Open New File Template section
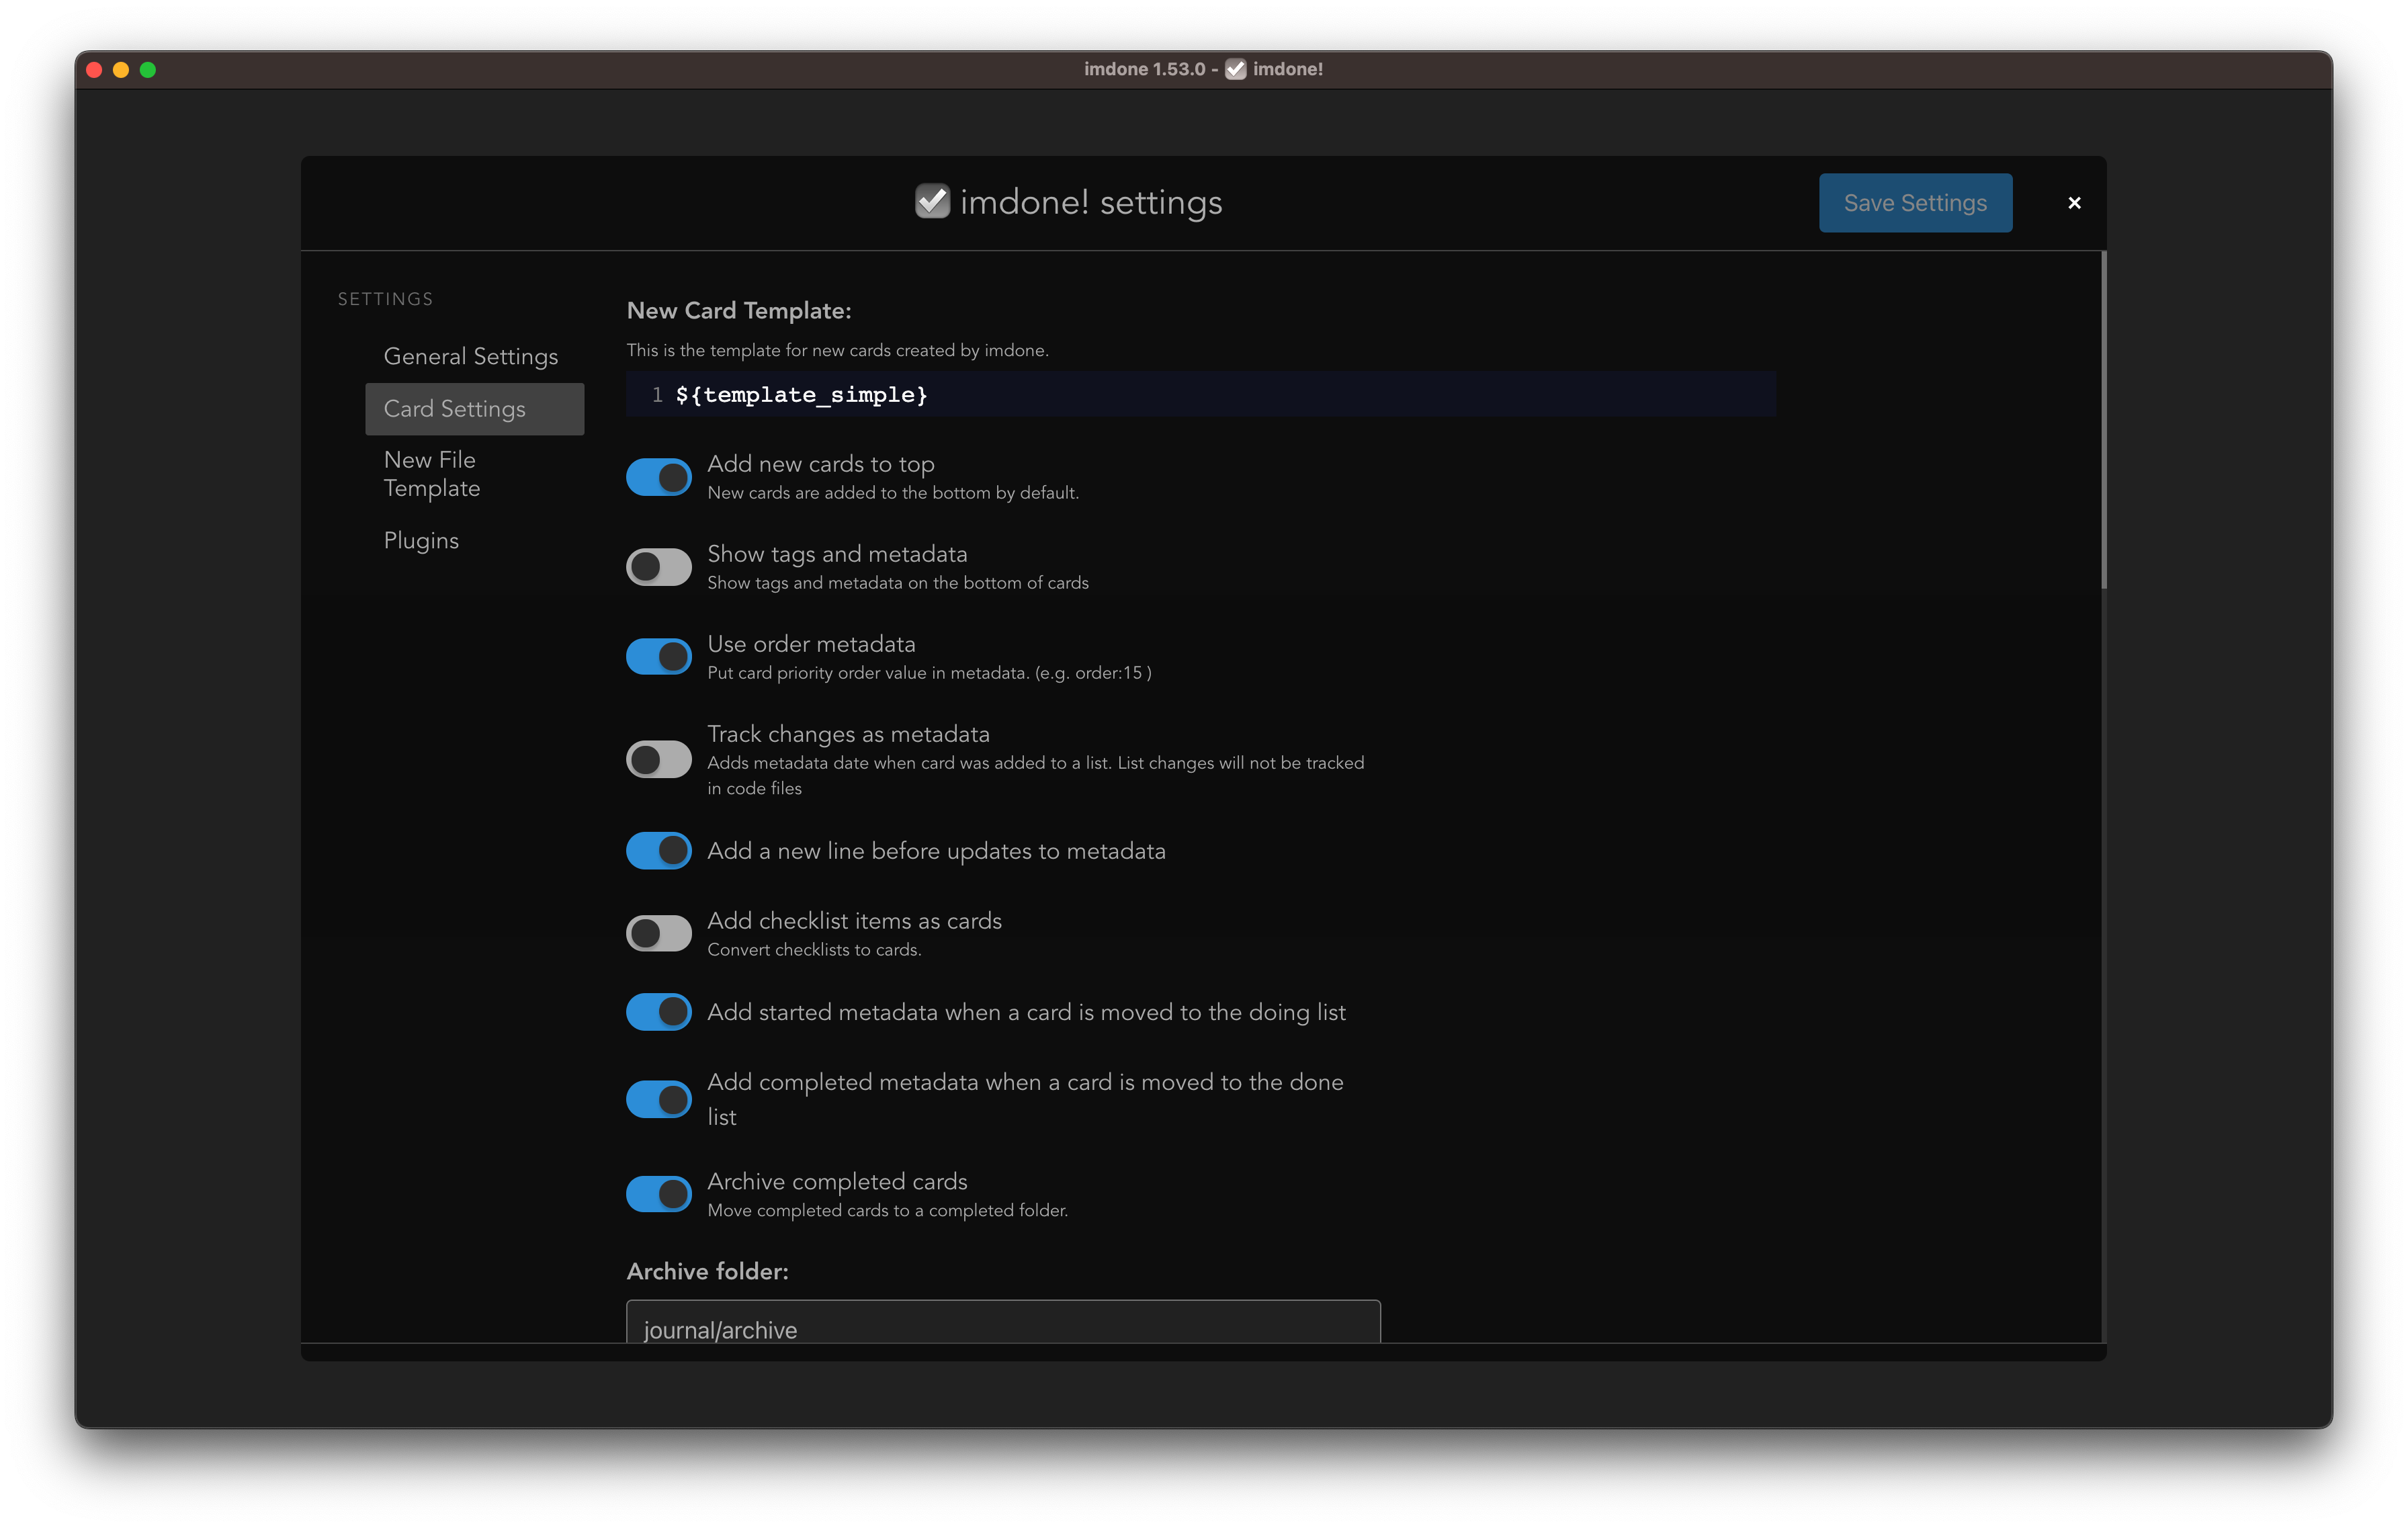This screenshot has height=1528, width=2408. coord(475,474)
